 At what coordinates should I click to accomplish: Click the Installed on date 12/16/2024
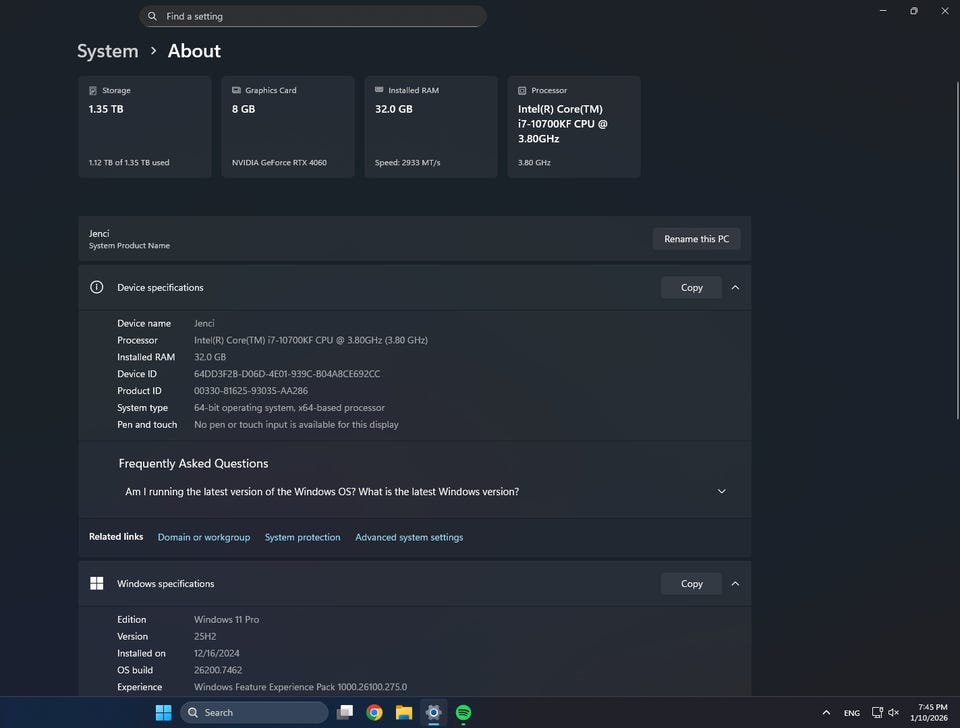point(217,653)
